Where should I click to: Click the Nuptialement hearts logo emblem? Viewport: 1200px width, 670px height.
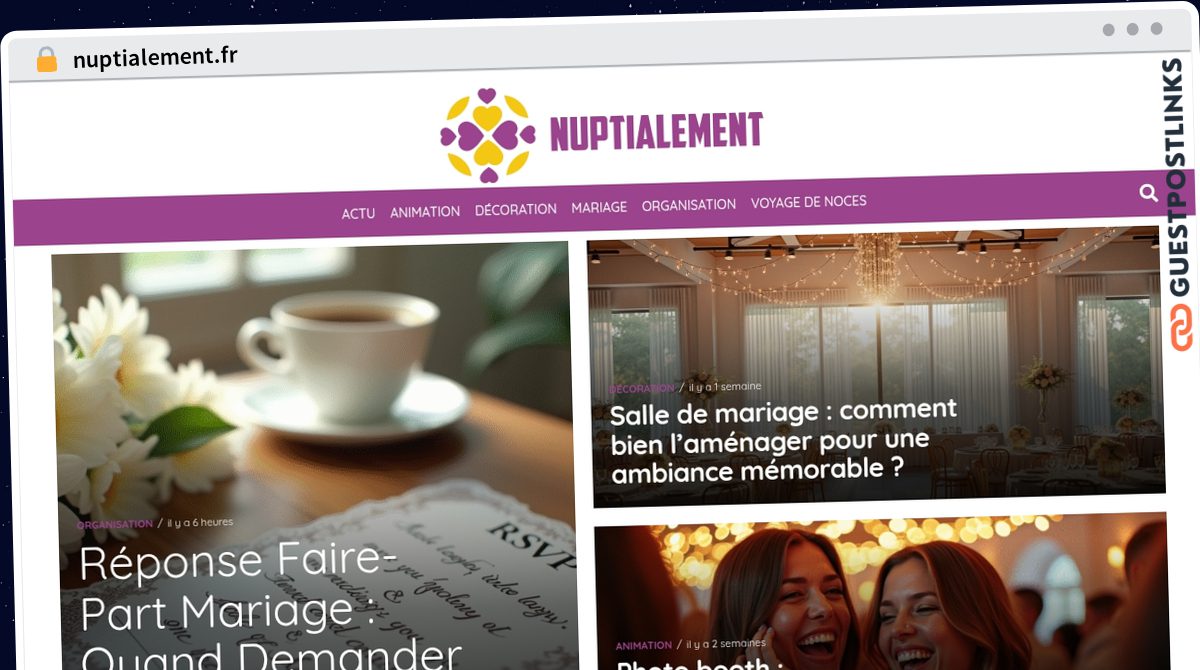click(486, 136)
